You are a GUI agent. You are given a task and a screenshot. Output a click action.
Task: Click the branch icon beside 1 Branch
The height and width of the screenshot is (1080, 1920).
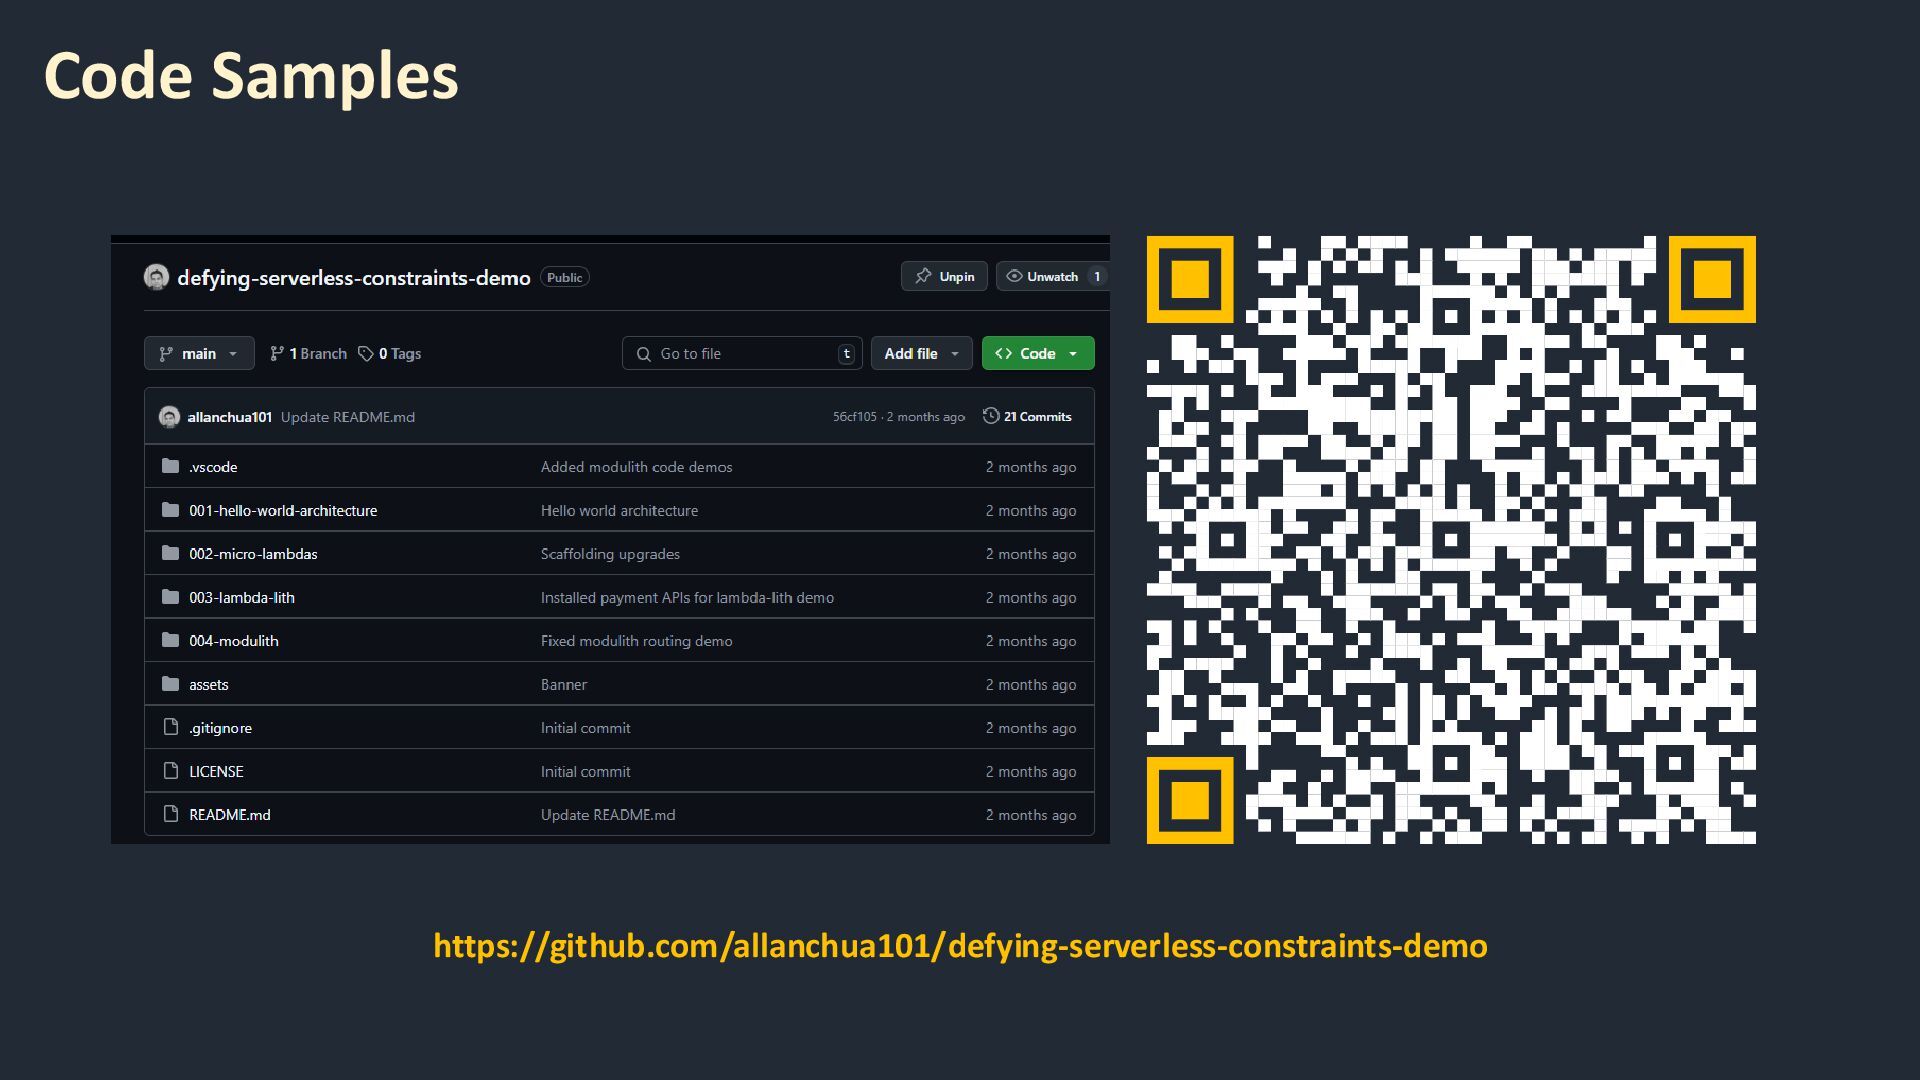pos(277,354)
